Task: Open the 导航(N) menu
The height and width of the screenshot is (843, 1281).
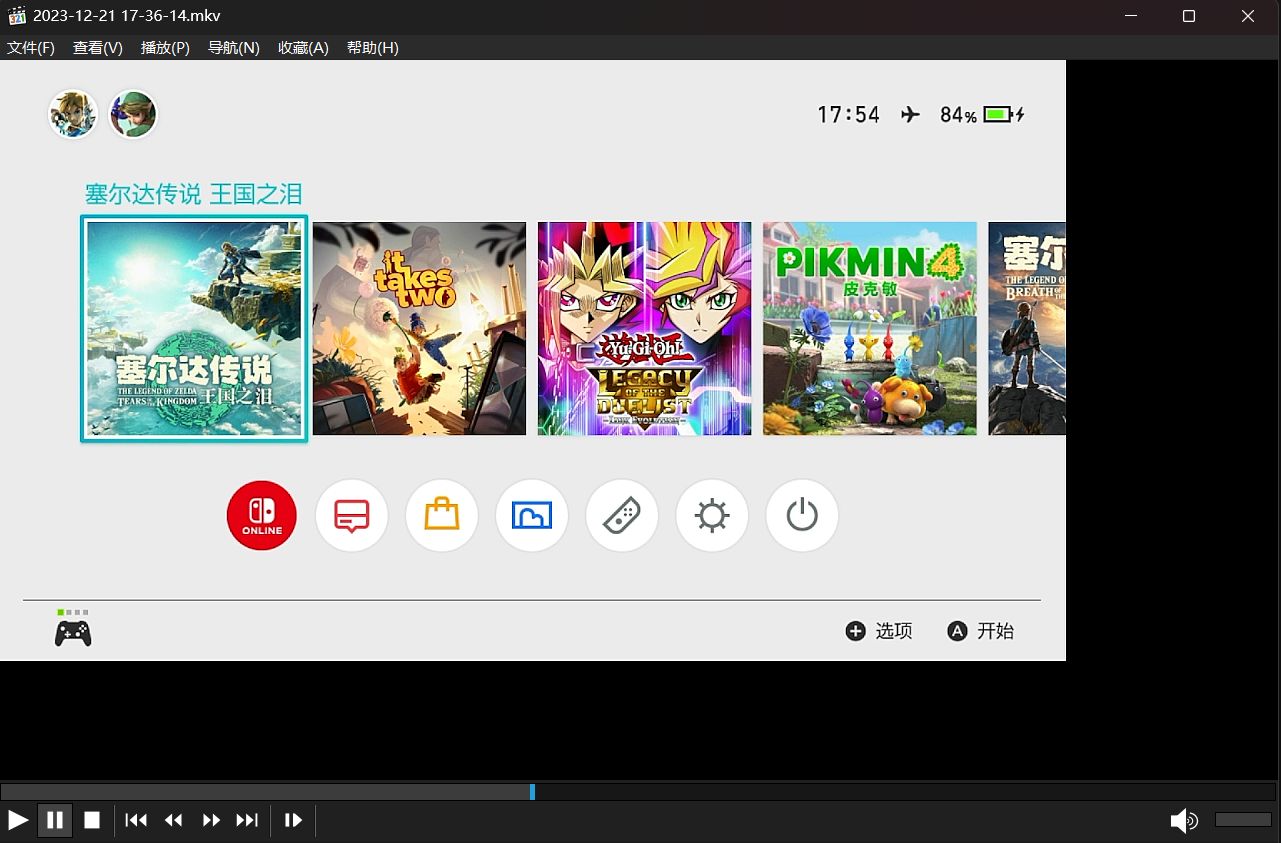Action: coord(234,48)
